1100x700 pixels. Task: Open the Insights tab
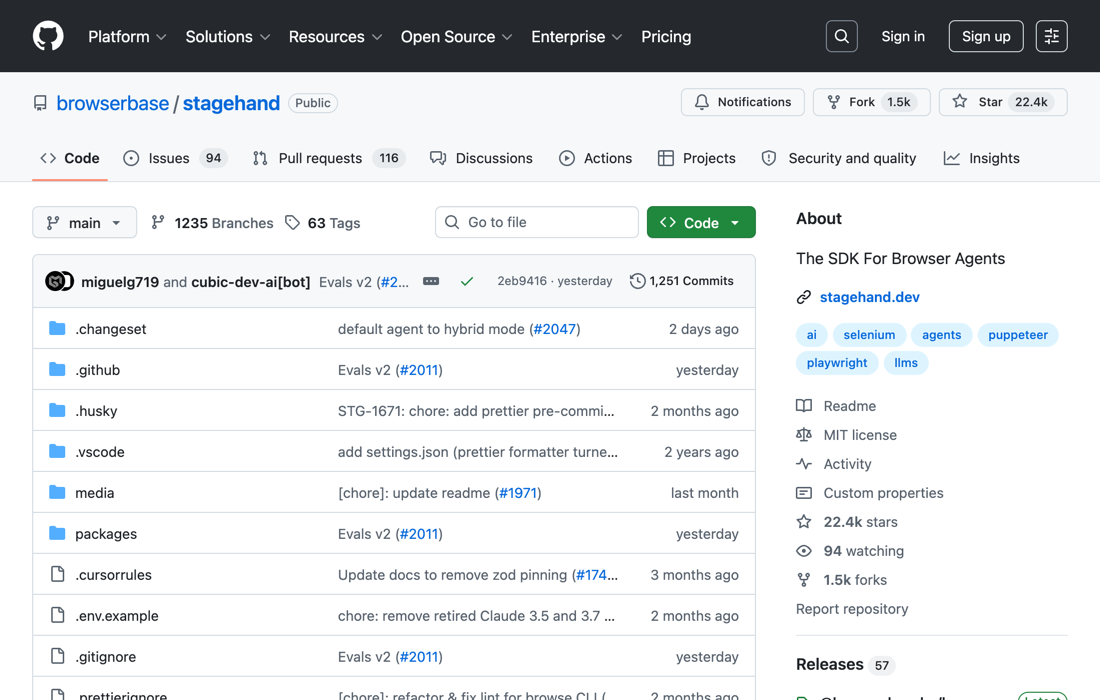point(981,159)
